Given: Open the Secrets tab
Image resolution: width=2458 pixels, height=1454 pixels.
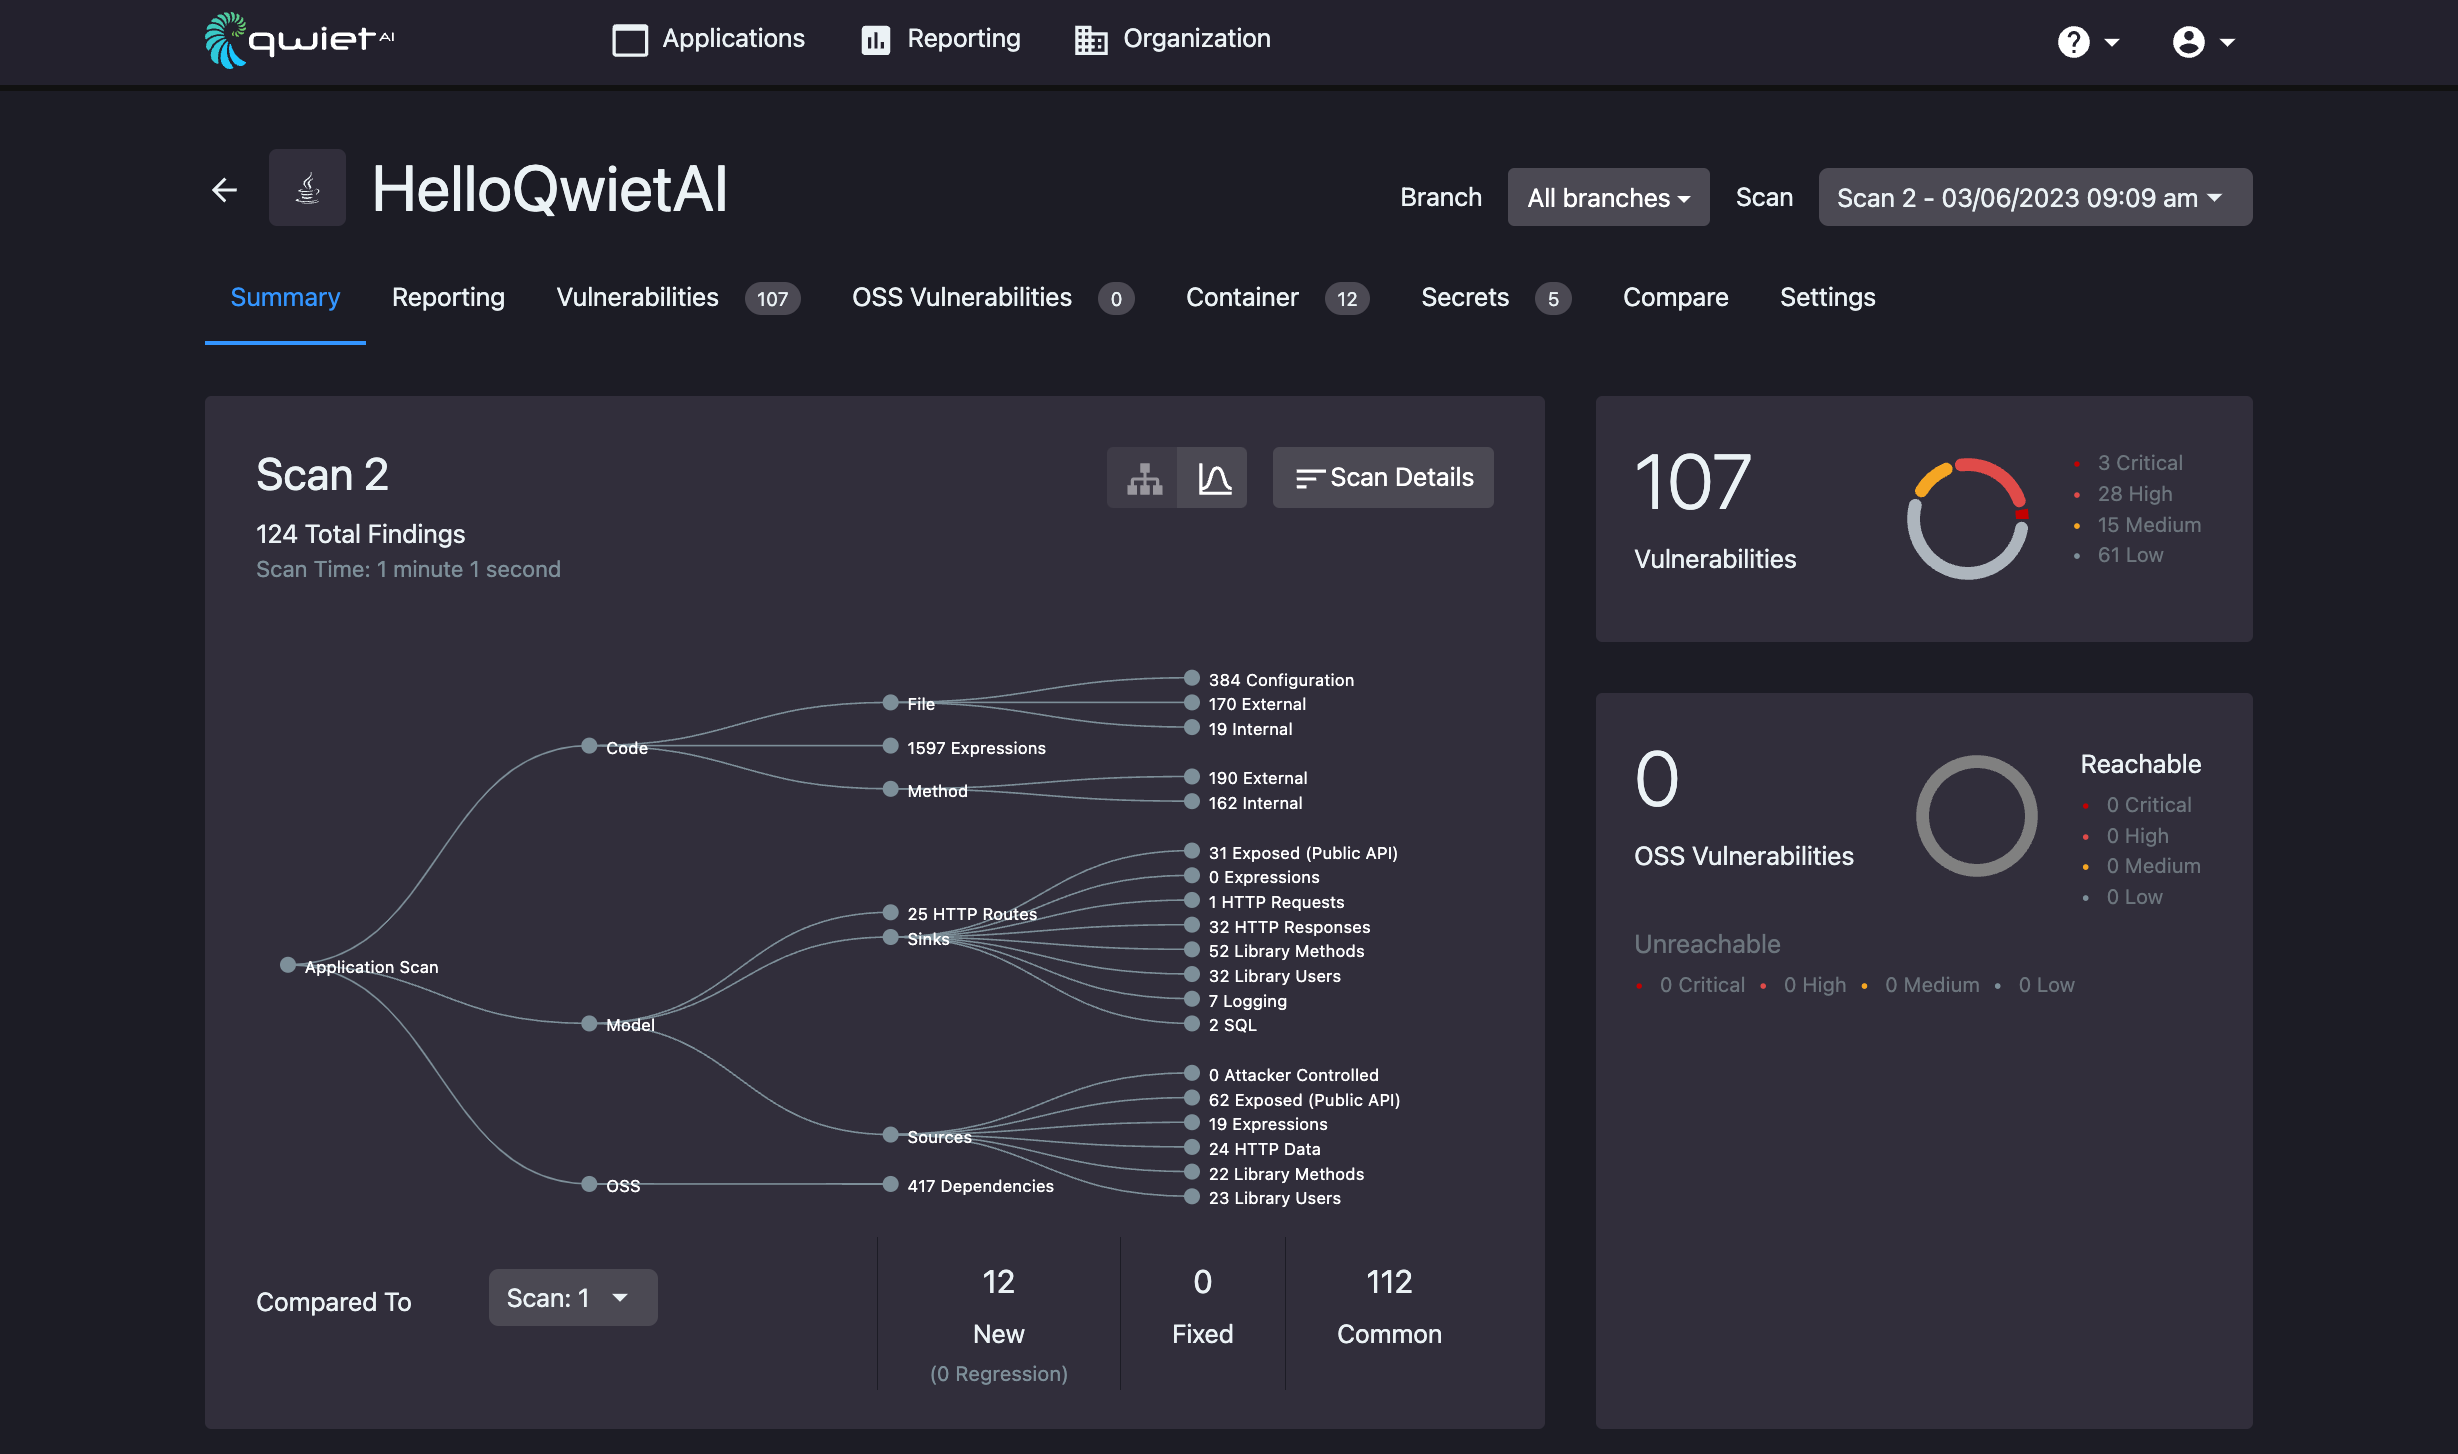Looking at the screenshot, I should [1465, 297].
